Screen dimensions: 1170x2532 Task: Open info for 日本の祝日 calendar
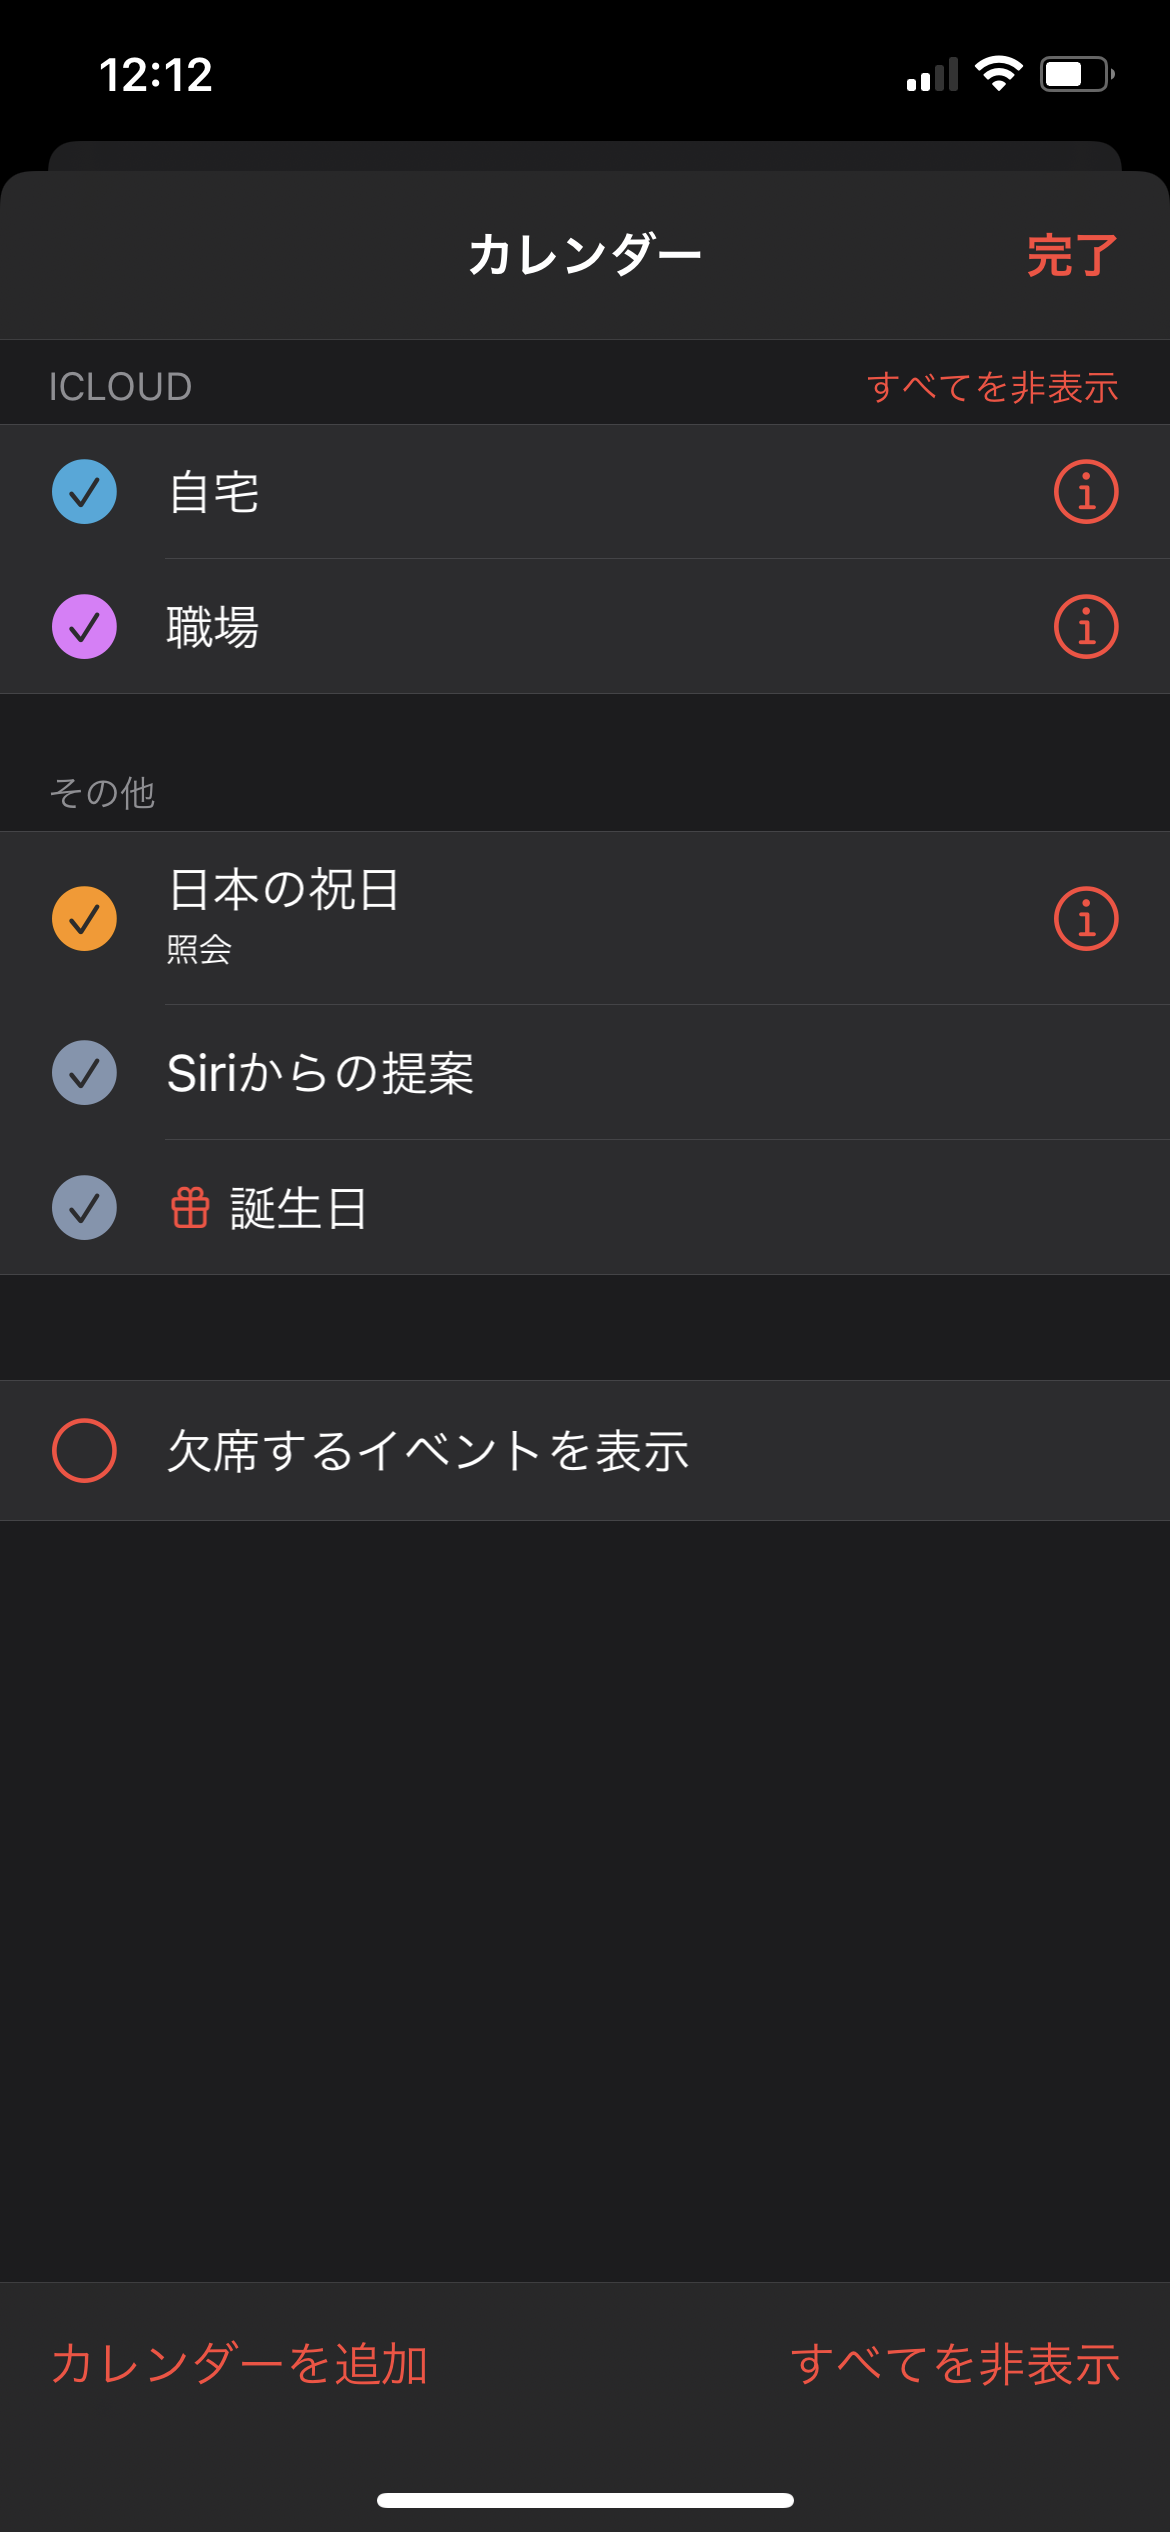1085,918
